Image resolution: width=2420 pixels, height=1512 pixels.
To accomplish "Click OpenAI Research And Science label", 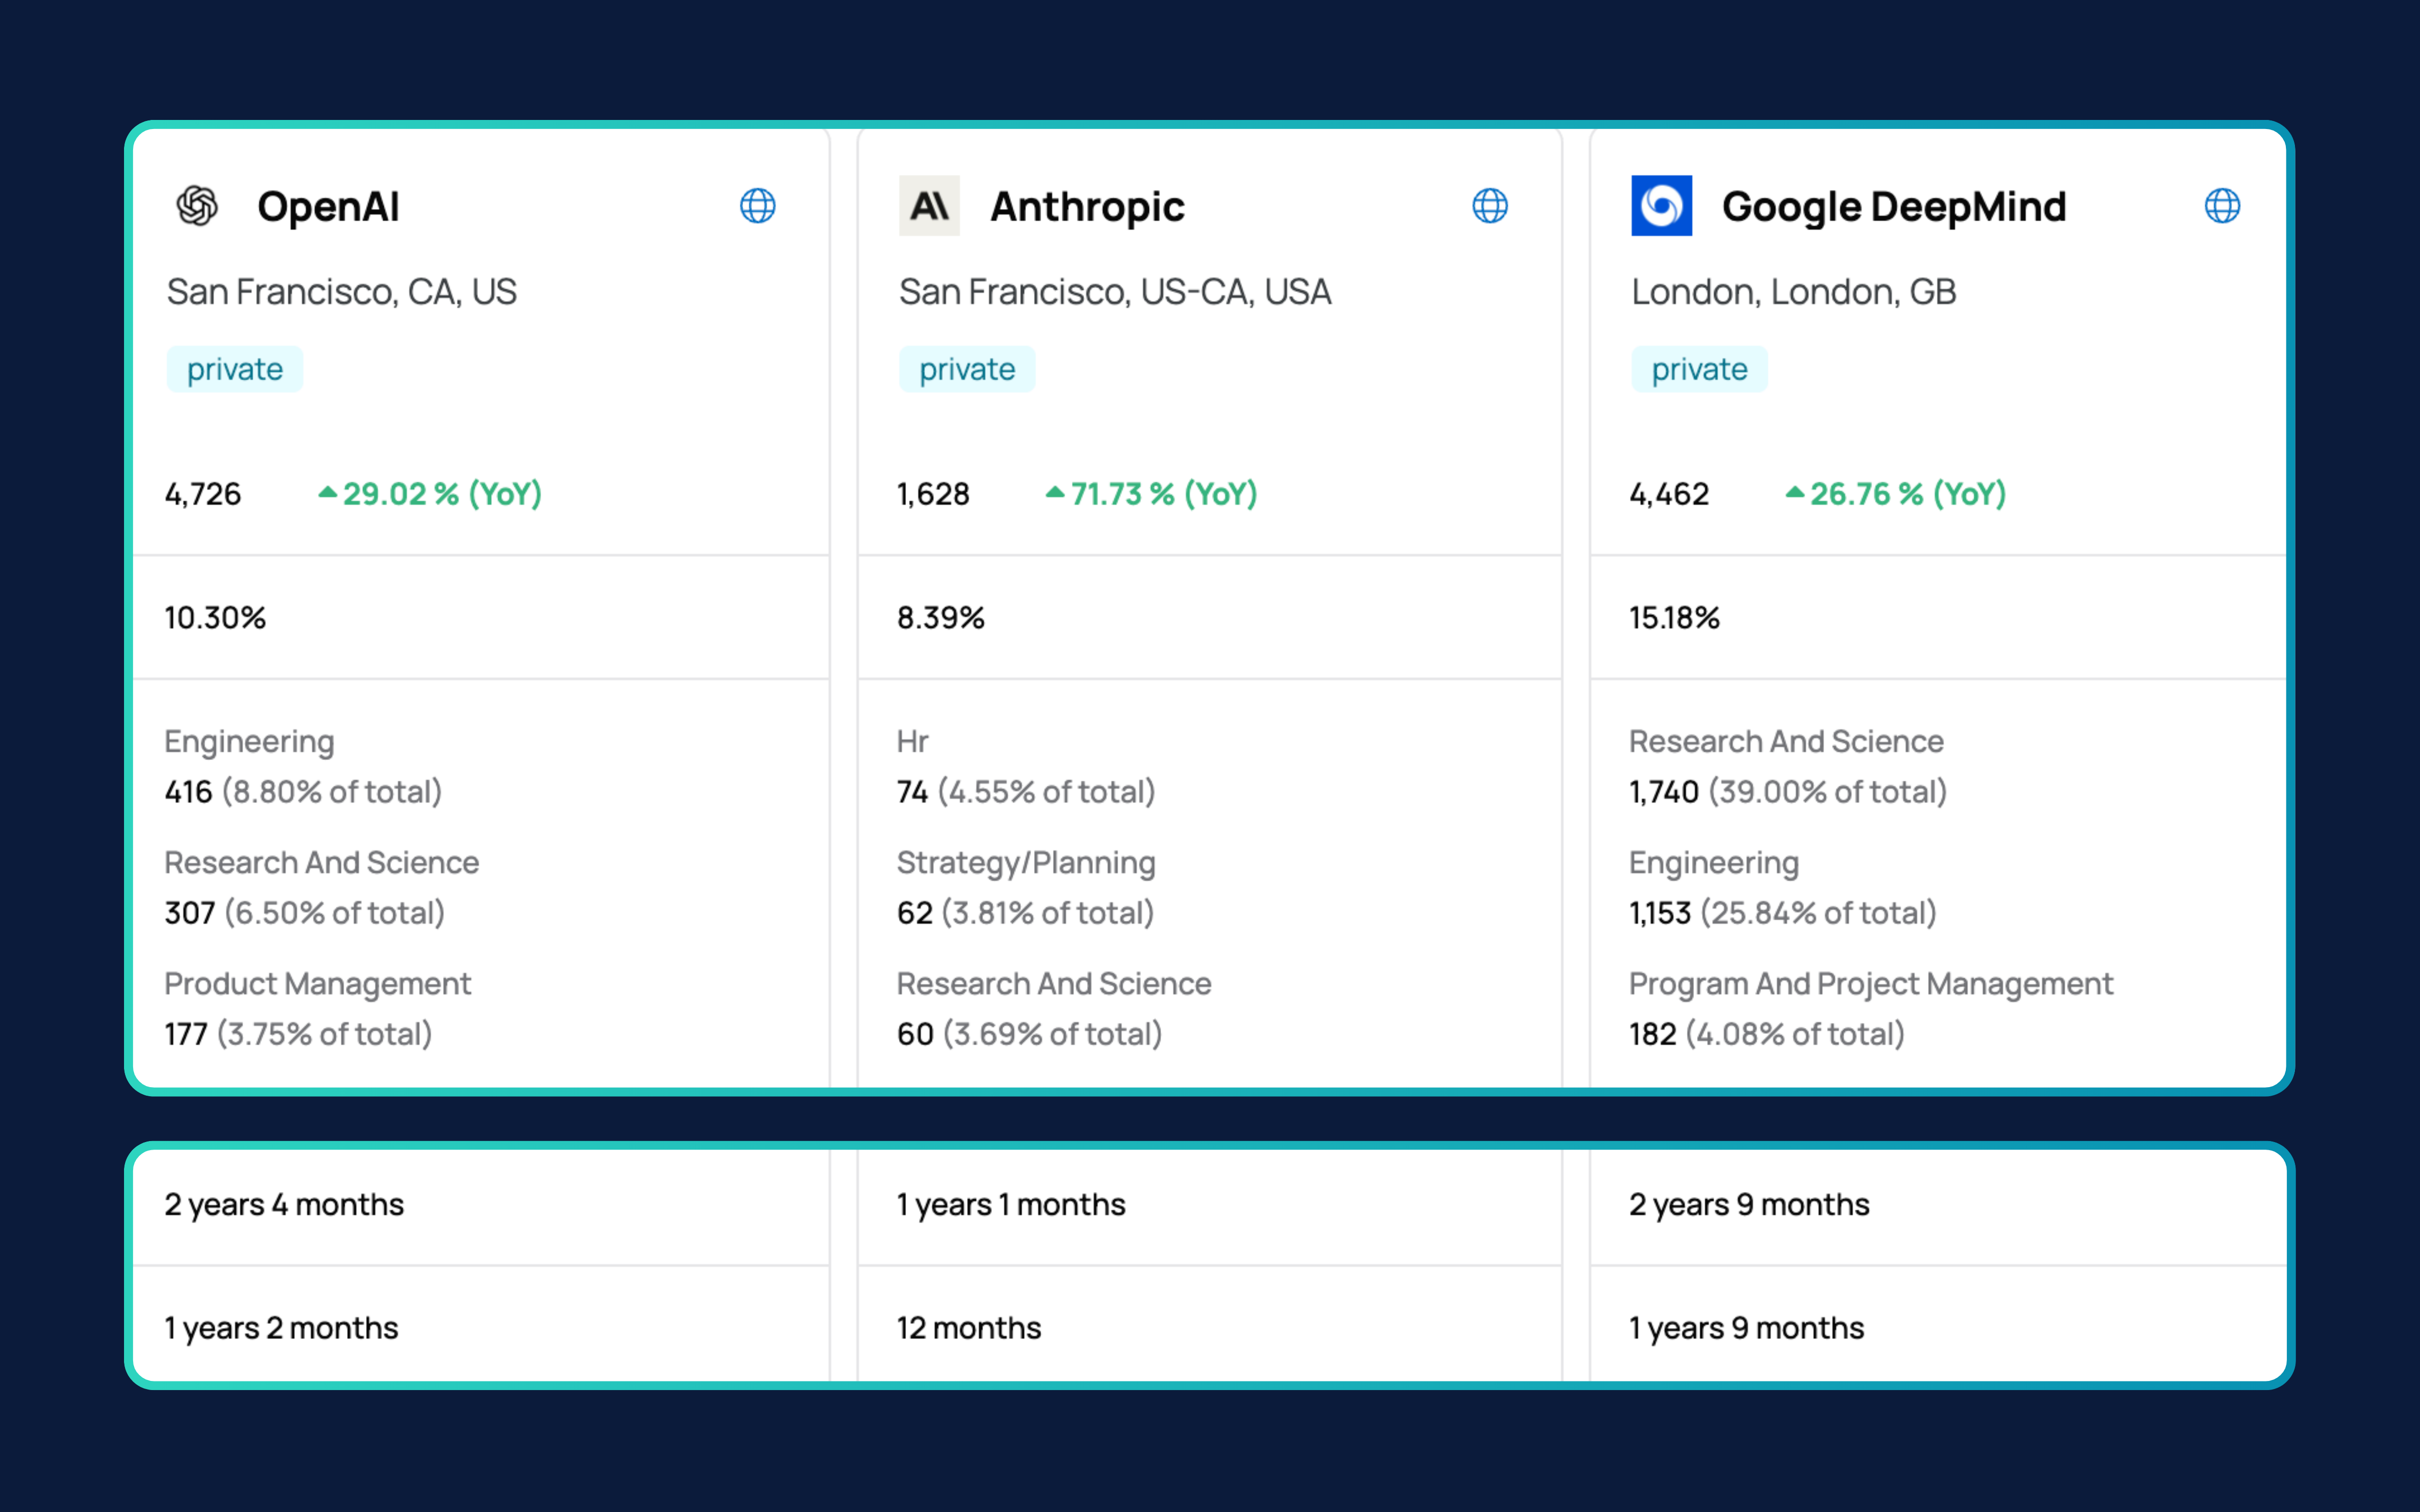I will click(322, 862).
